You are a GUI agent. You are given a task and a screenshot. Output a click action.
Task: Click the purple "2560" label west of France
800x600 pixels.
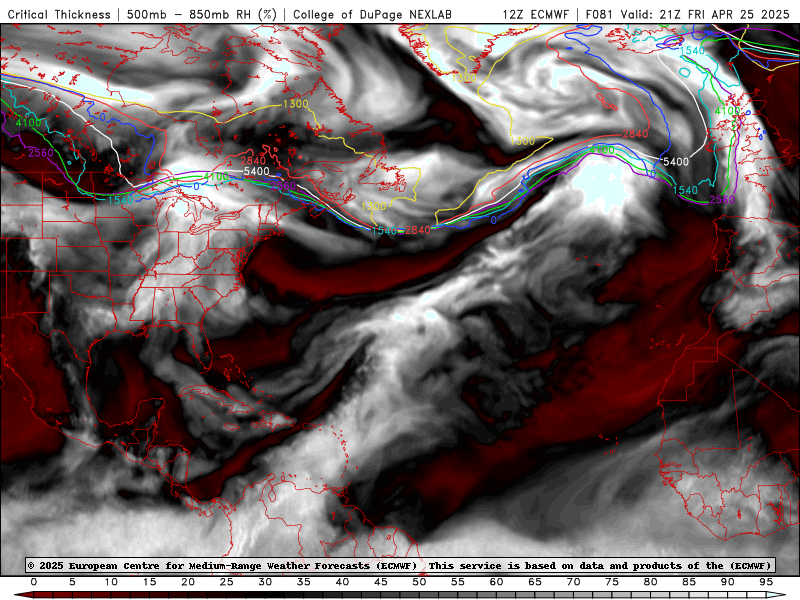722,199
